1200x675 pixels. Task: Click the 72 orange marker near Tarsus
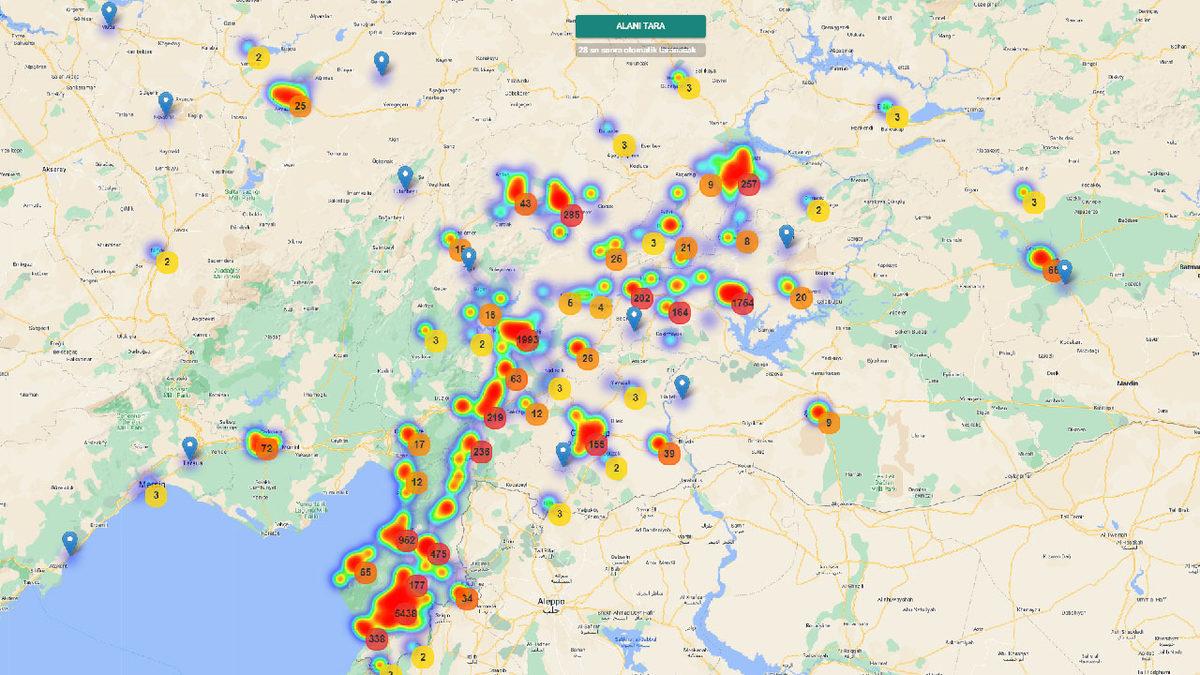[265, 447]
